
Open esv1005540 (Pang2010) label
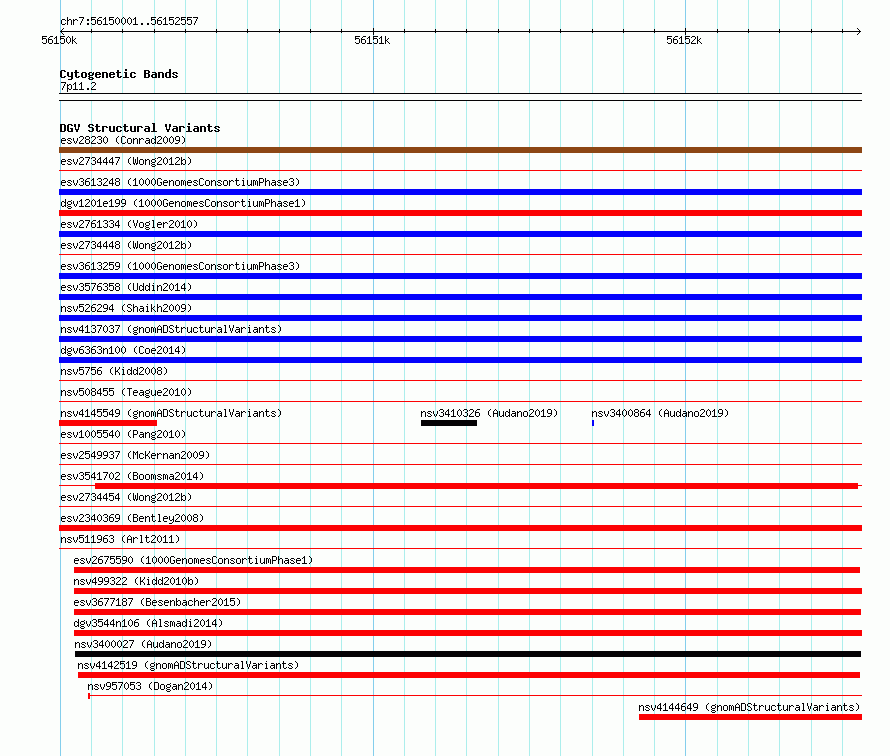pyautogui.click(x=123, y=434)
